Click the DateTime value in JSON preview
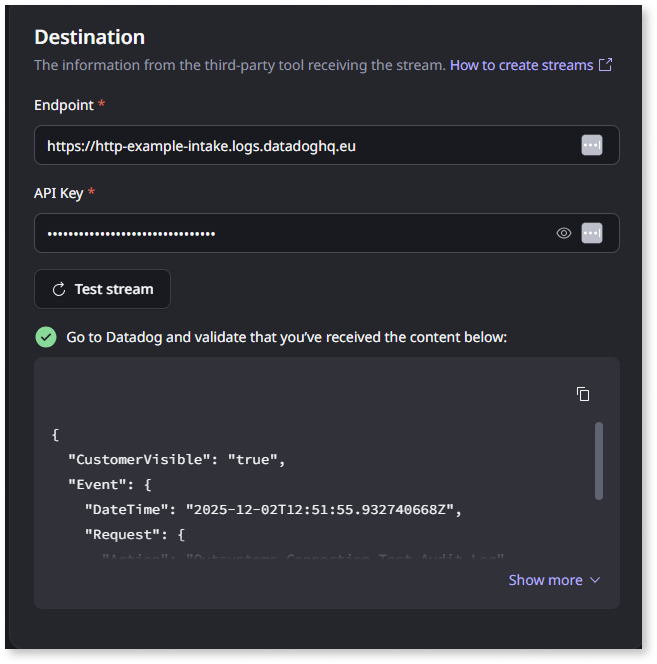The height and width of the screenshot is (664, 657). click(x=320, y=509)
